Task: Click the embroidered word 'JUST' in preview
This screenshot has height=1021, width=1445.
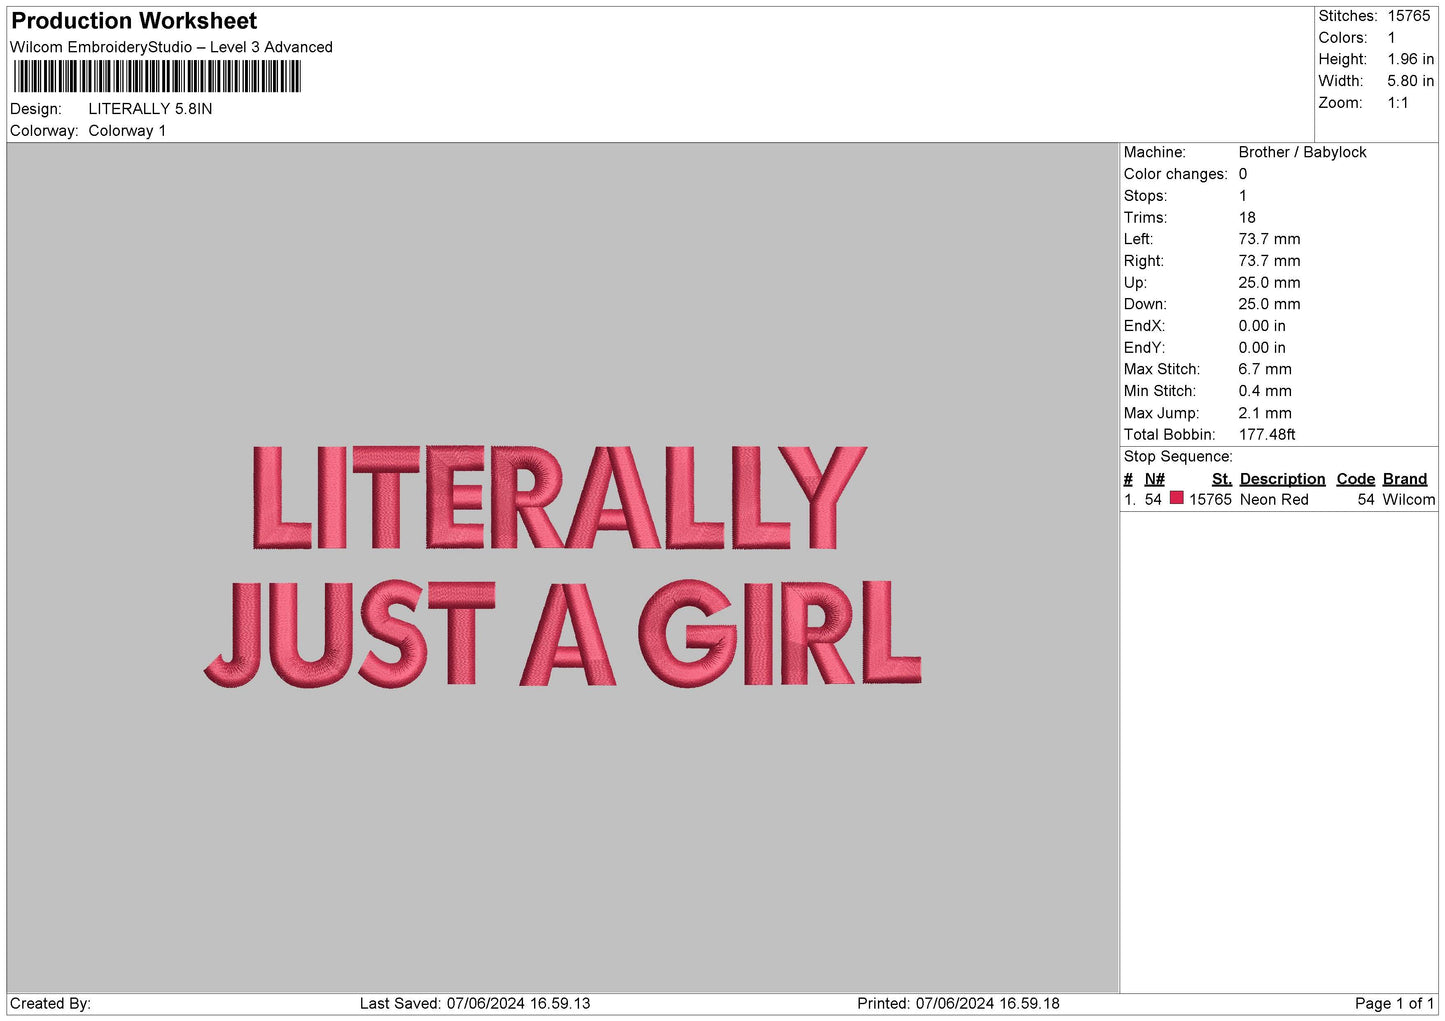Action: [x=350, y=634]
